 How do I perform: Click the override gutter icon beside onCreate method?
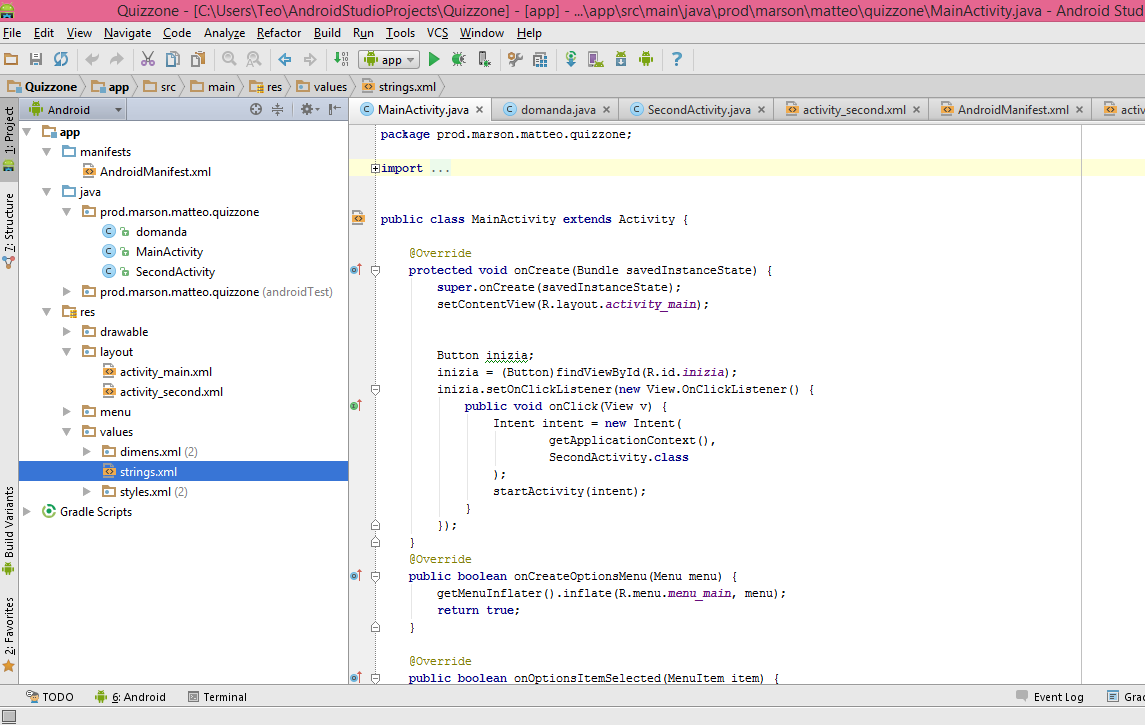(x=356, y=269)
